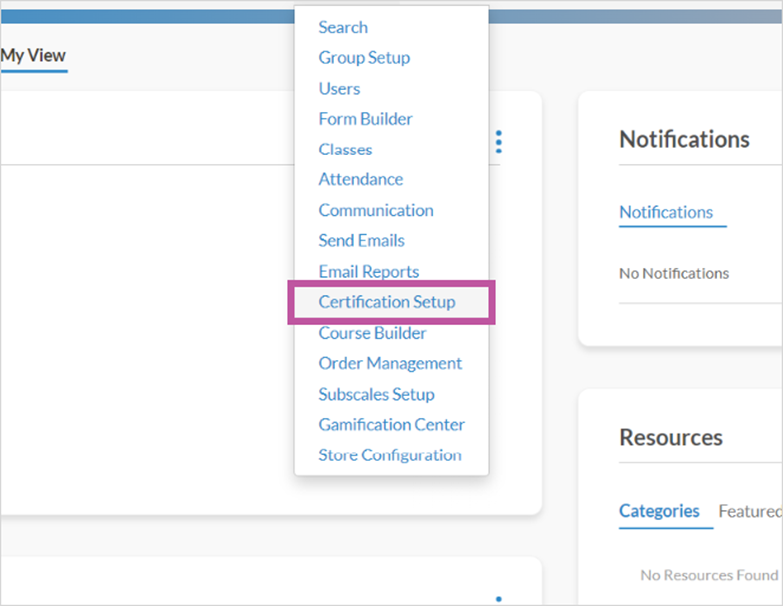The image size is (783, 606).
Task: Switch to the My View tab
Action: point(33,55)
